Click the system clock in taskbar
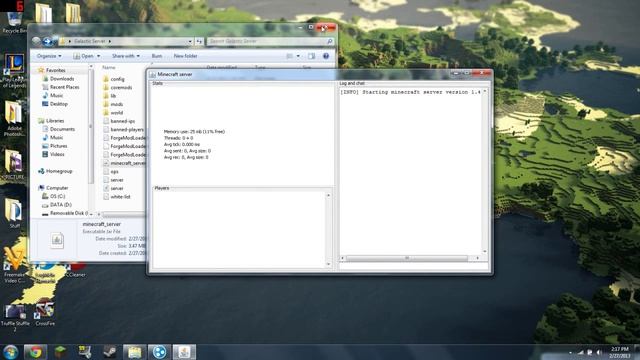This screenshot has width=640, height=360. pos(621,352)
